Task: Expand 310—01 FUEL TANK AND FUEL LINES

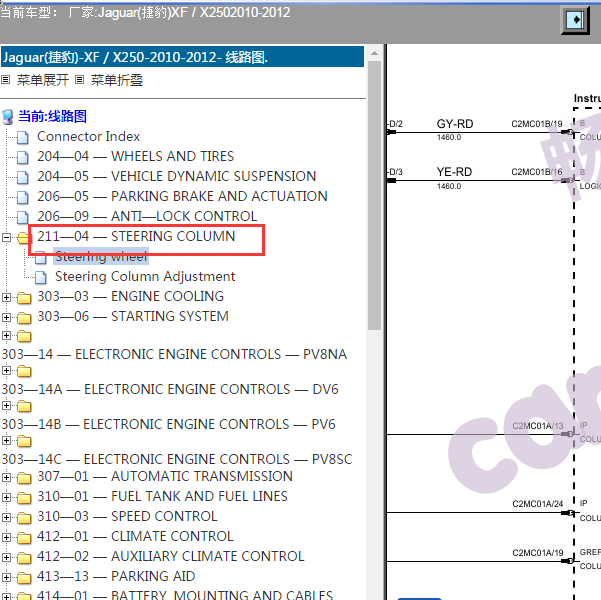Action: [6, 497]
